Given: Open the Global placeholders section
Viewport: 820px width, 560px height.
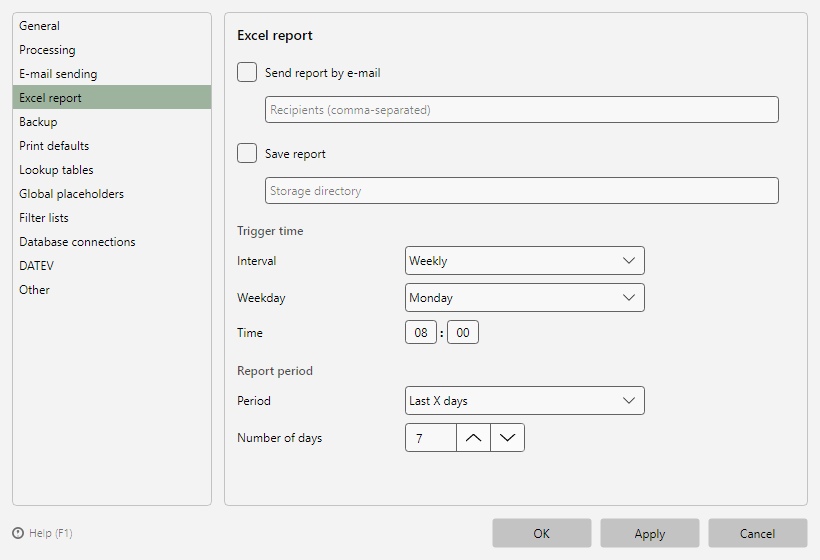Looking at the screenshot, I should 112,194.
